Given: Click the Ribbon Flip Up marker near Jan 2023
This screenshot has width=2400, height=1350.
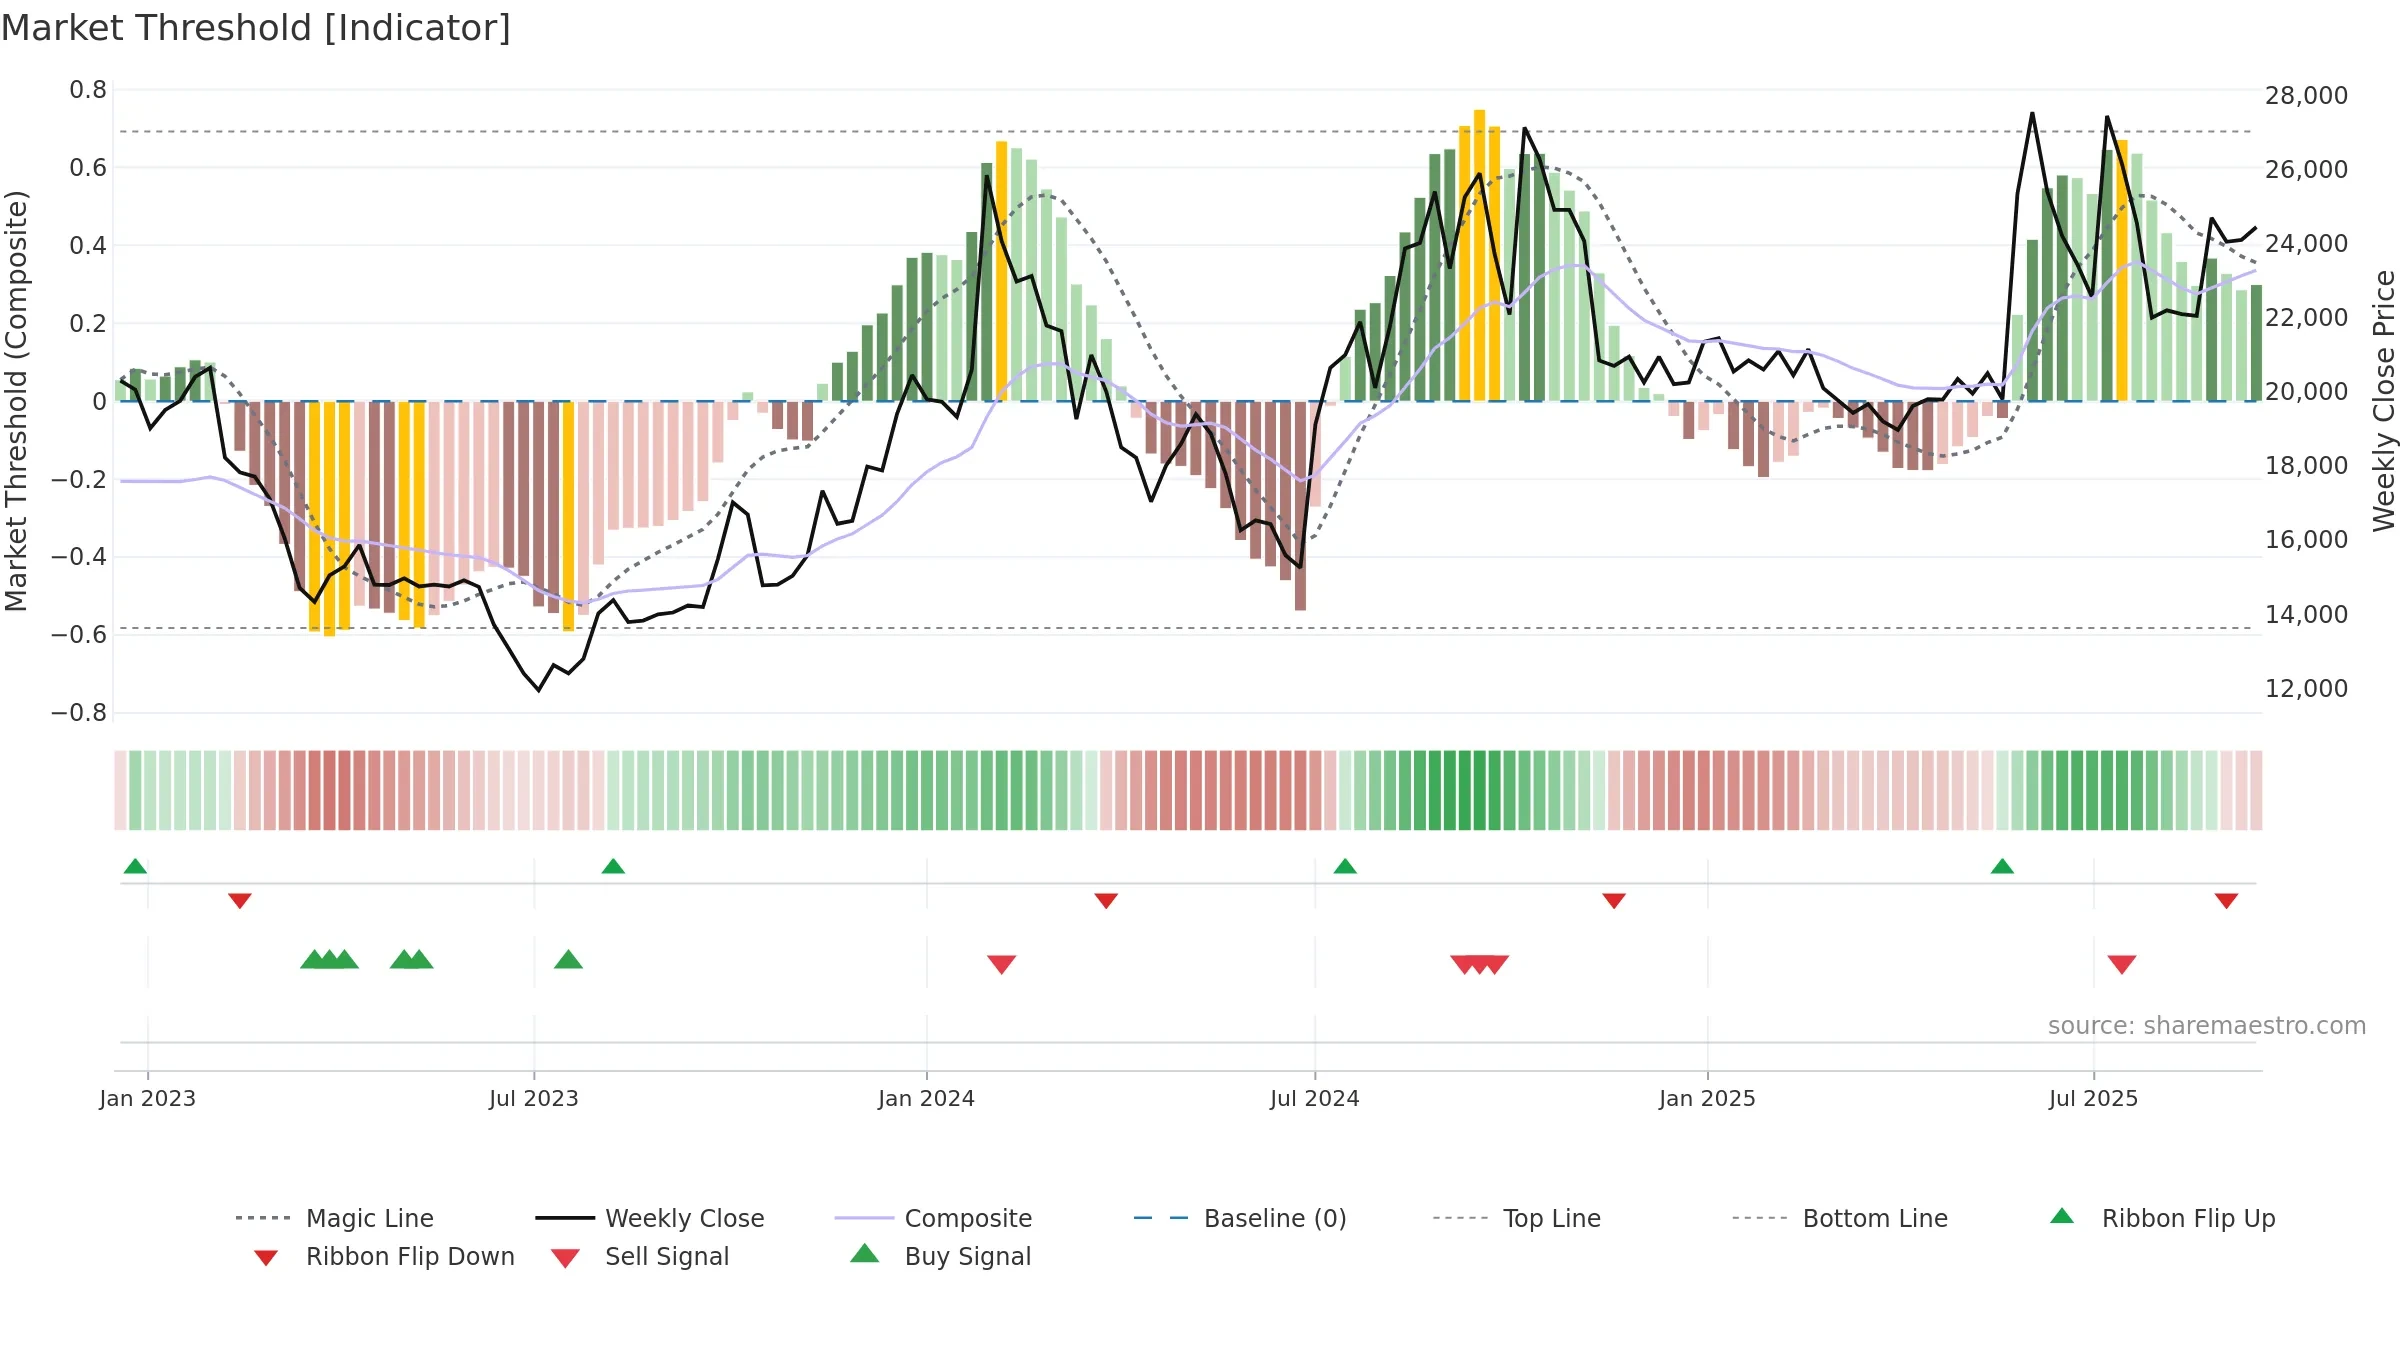Looking at the screenshot, I should tap(135, 866).
